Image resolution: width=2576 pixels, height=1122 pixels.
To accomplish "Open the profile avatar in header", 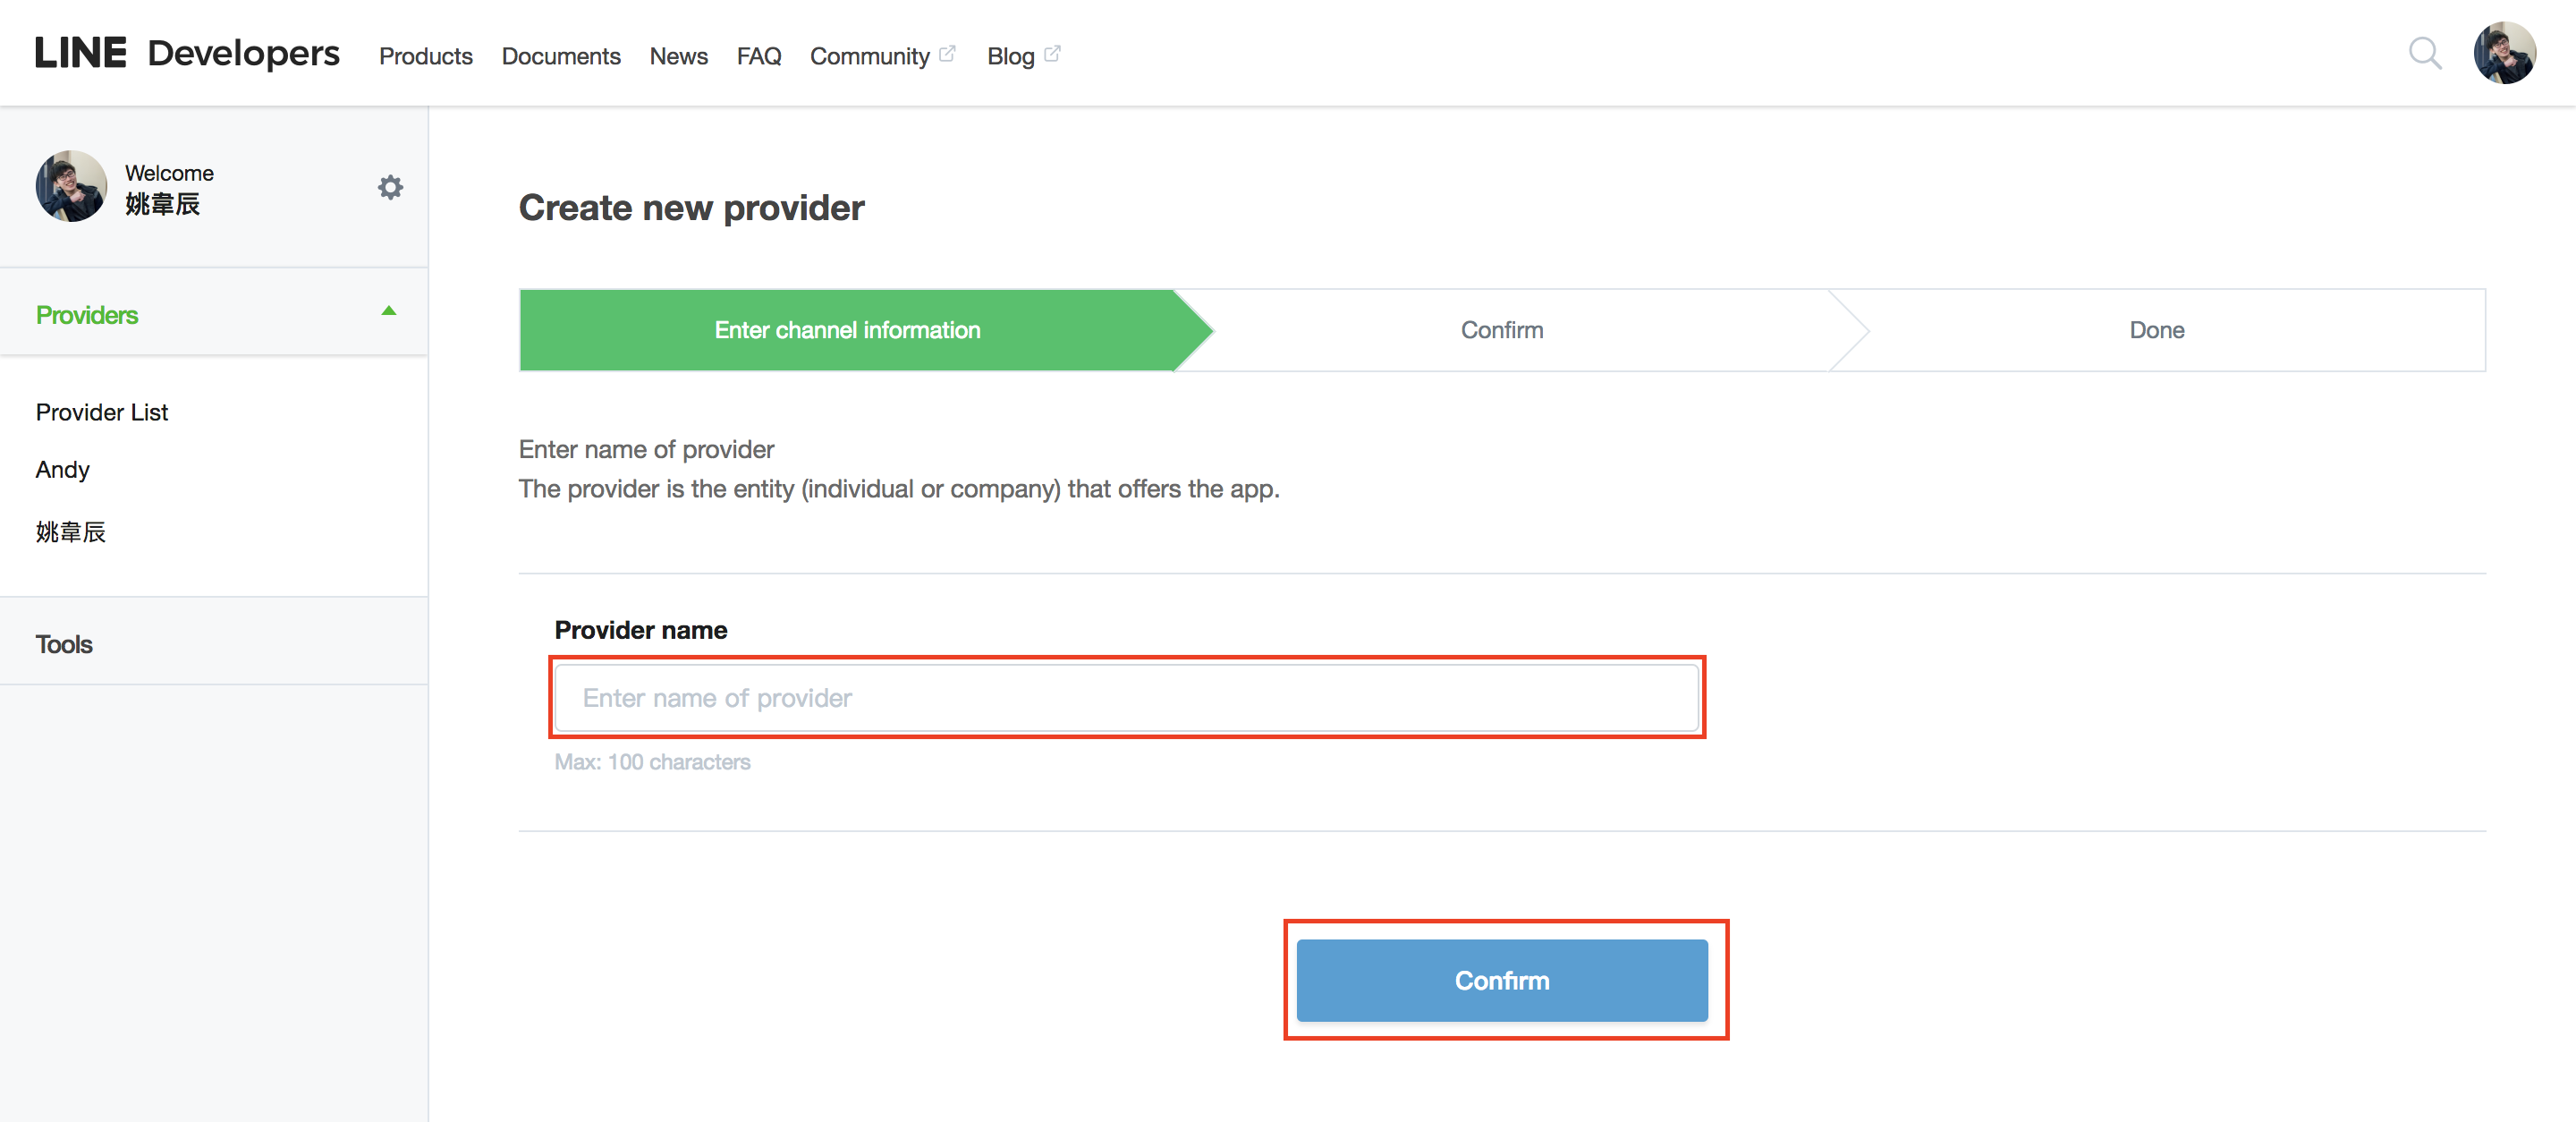I will point(2504,53).
